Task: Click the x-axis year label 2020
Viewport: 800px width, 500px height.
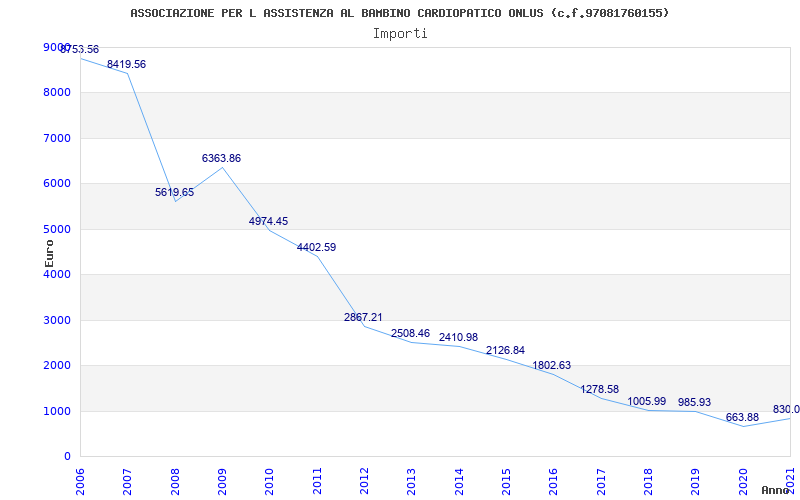Action: (743, 481)
